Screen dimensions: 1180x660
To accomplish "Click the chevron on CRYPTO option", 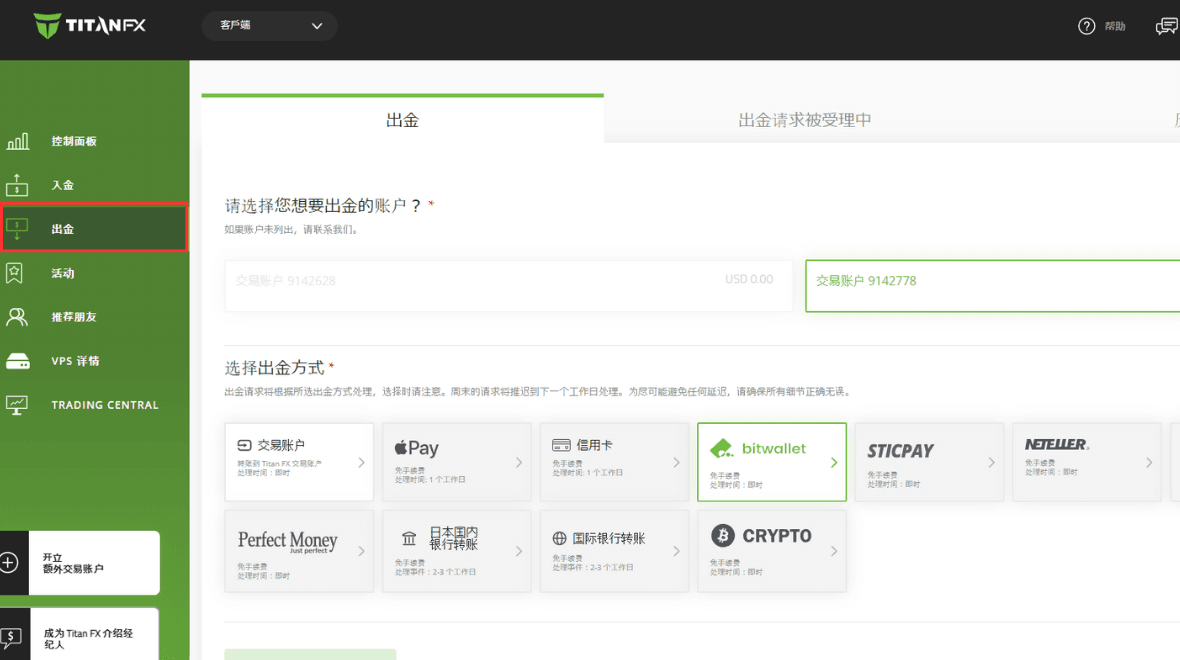I will [834, 551].
